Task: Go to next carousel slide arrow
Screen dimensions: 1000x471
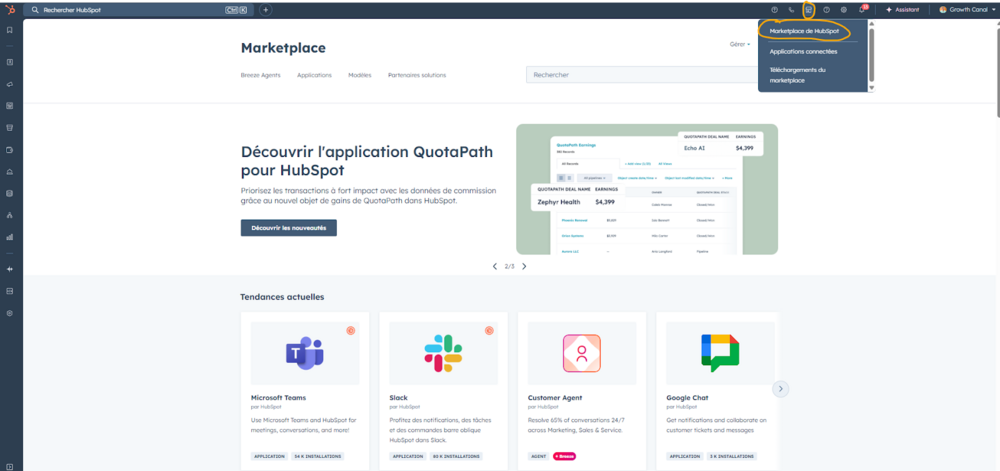Action: [524, 266]
